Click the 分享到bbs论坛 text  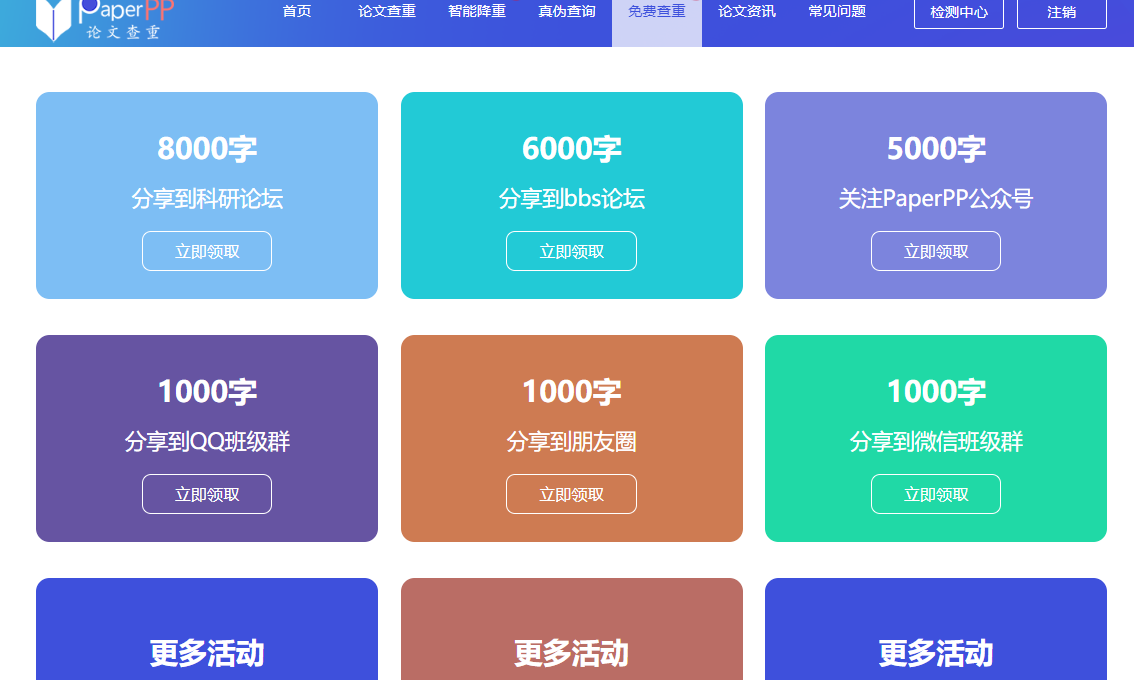point(571,198)
